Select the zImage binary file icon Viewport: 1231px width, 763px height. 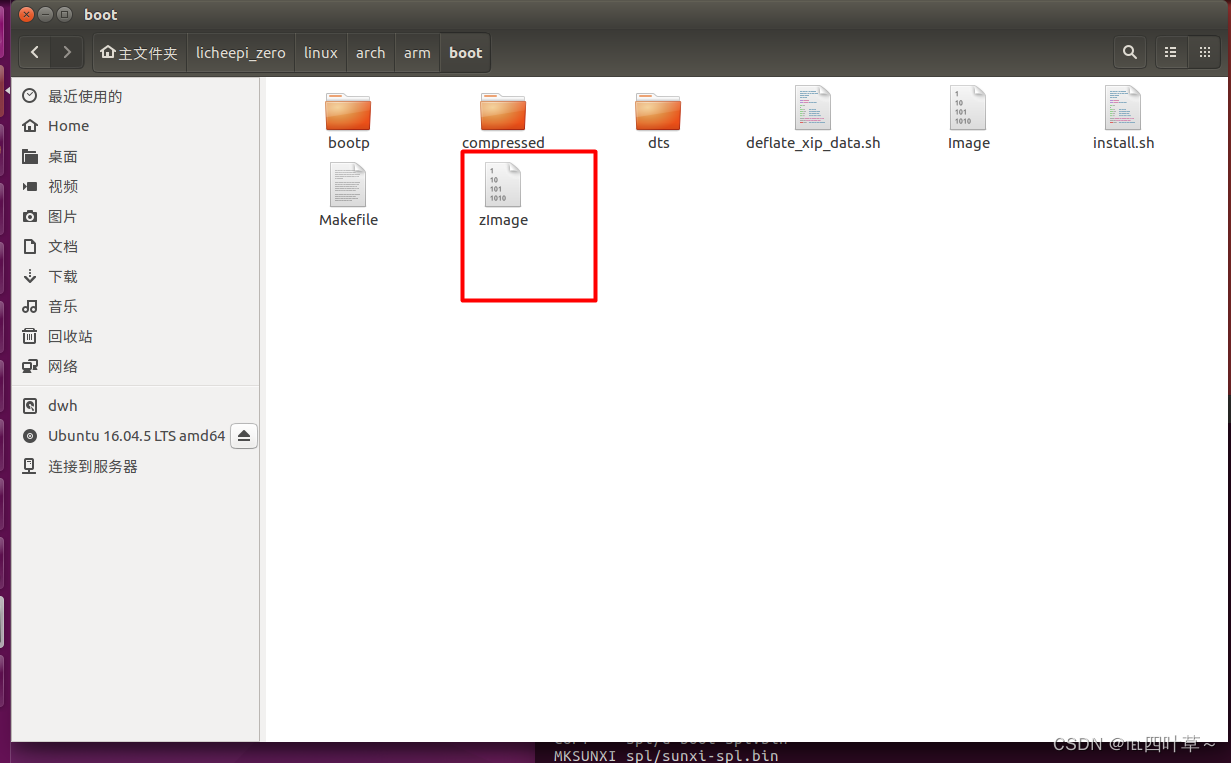(503, 185)
